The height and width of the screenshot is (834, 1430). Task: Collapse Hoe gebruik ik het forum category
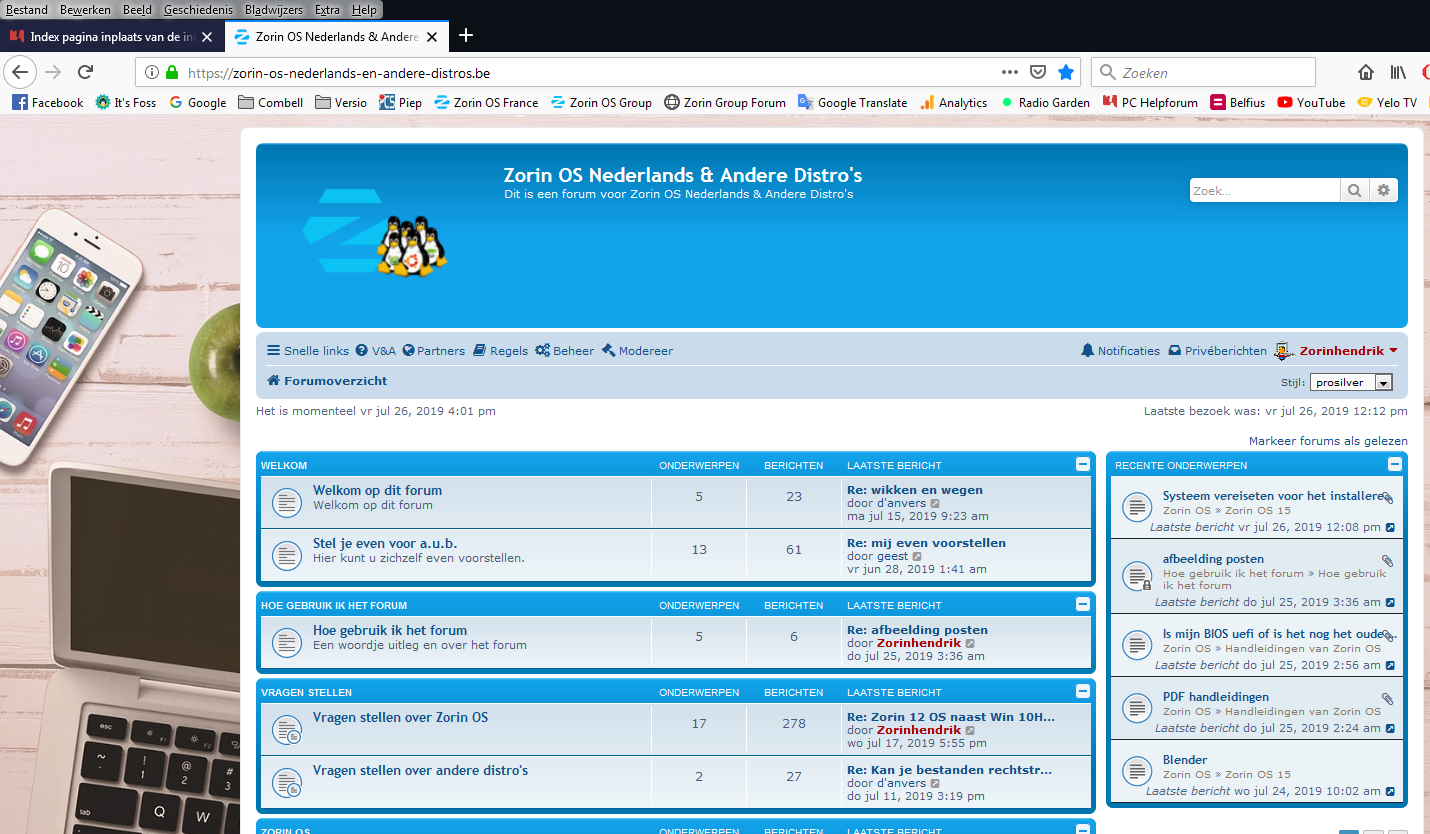pos(1083,604)
